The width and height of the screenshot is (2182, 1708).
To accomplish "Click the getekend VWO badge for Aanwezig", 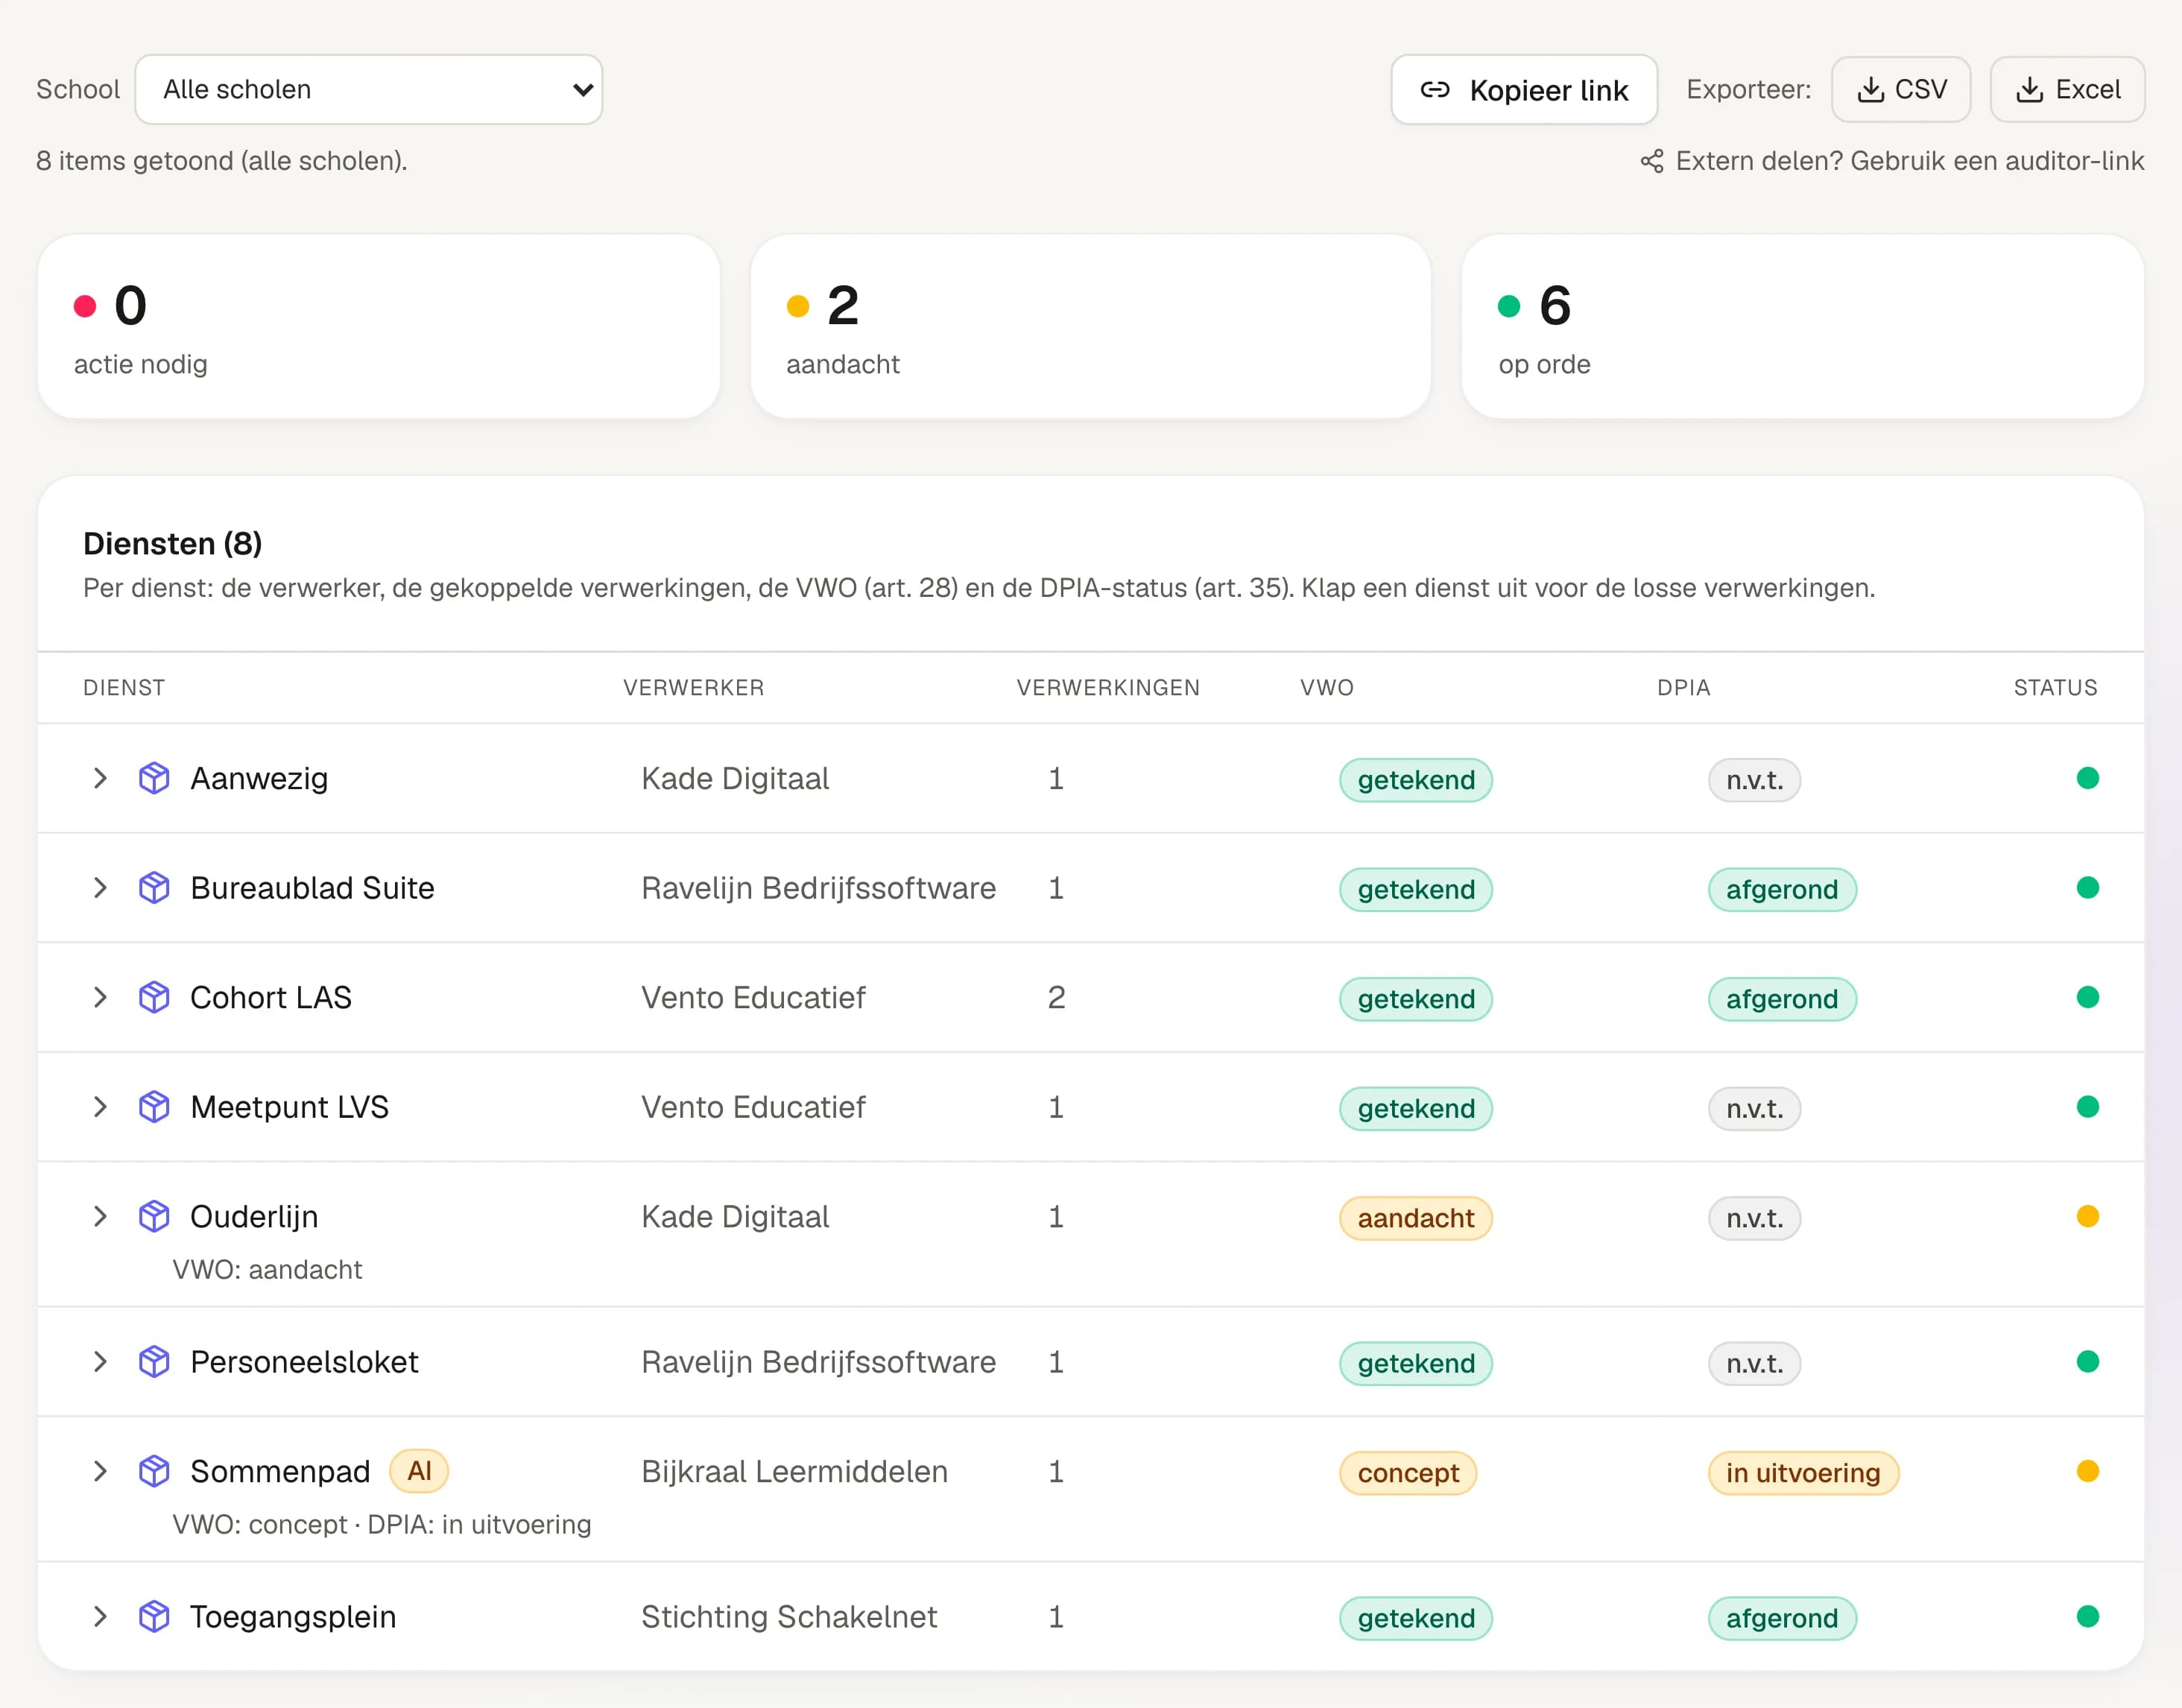I will click(x=1416, y=780).
